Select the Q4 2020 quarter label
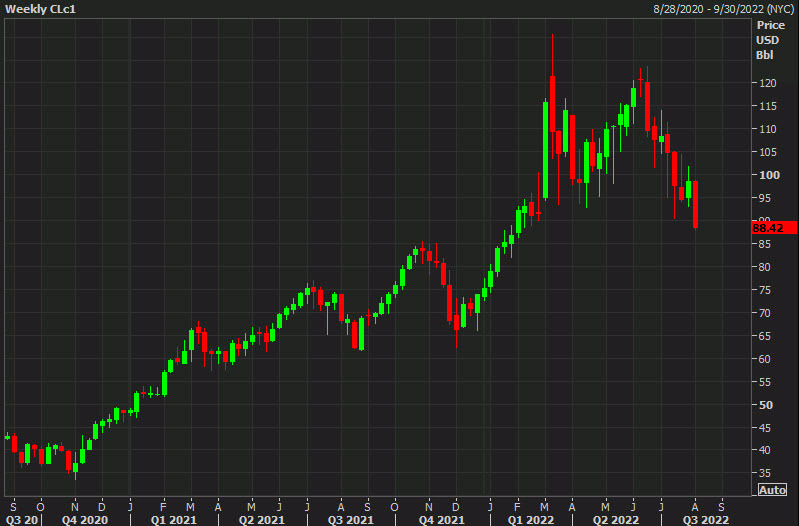799x526 pixels. (85, 520)
